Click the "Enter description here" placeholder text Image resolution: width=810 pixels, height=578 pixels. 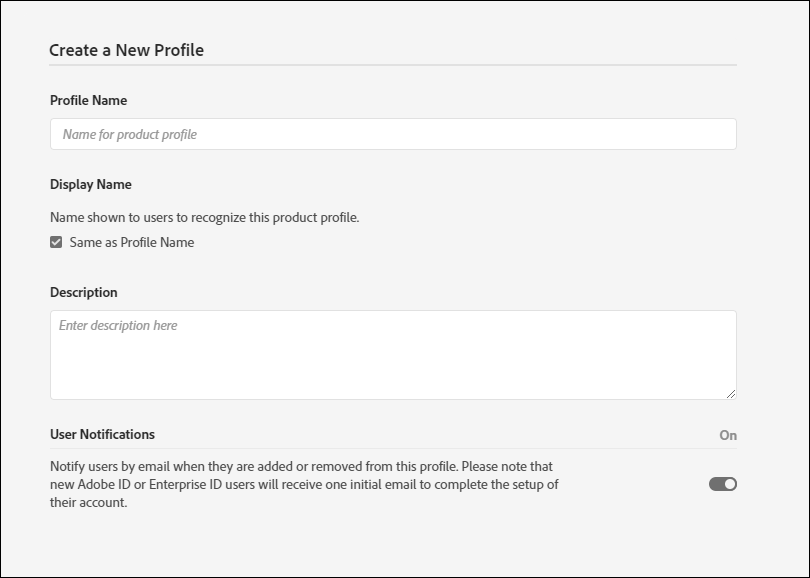[x=118, y=325]
